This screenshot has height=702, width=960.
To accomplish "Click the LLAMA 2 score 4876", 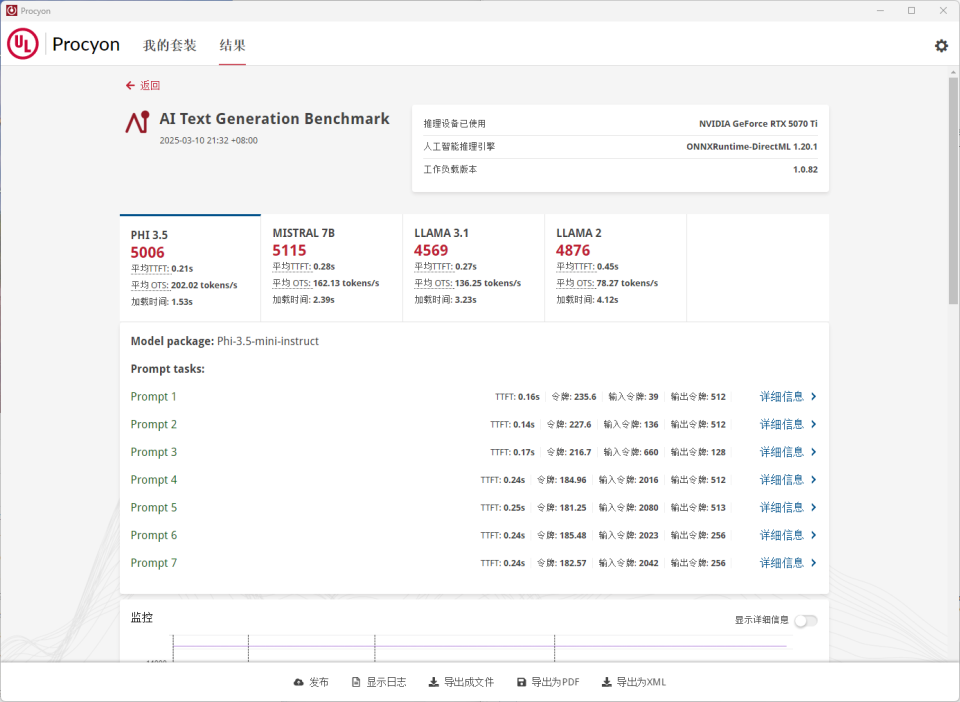I will coord(573,250).
